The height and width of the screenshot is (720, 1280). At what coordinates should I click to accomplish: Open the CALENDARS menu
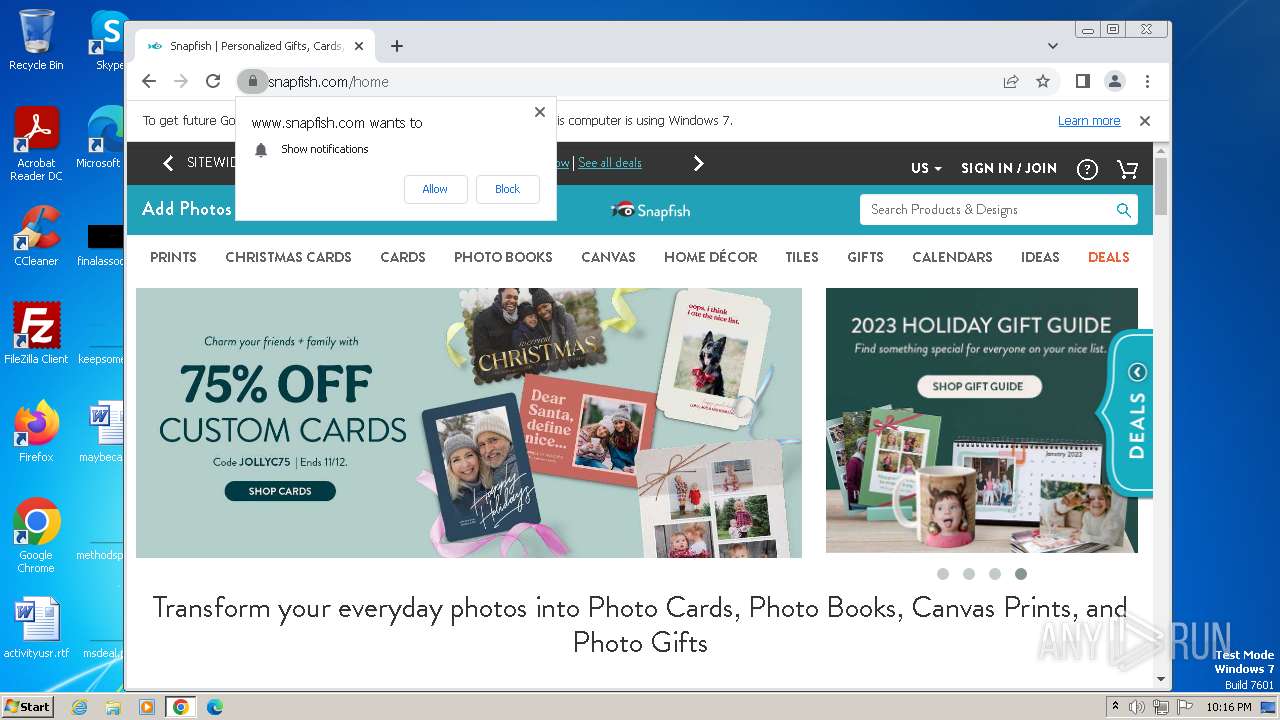[952, 257]
